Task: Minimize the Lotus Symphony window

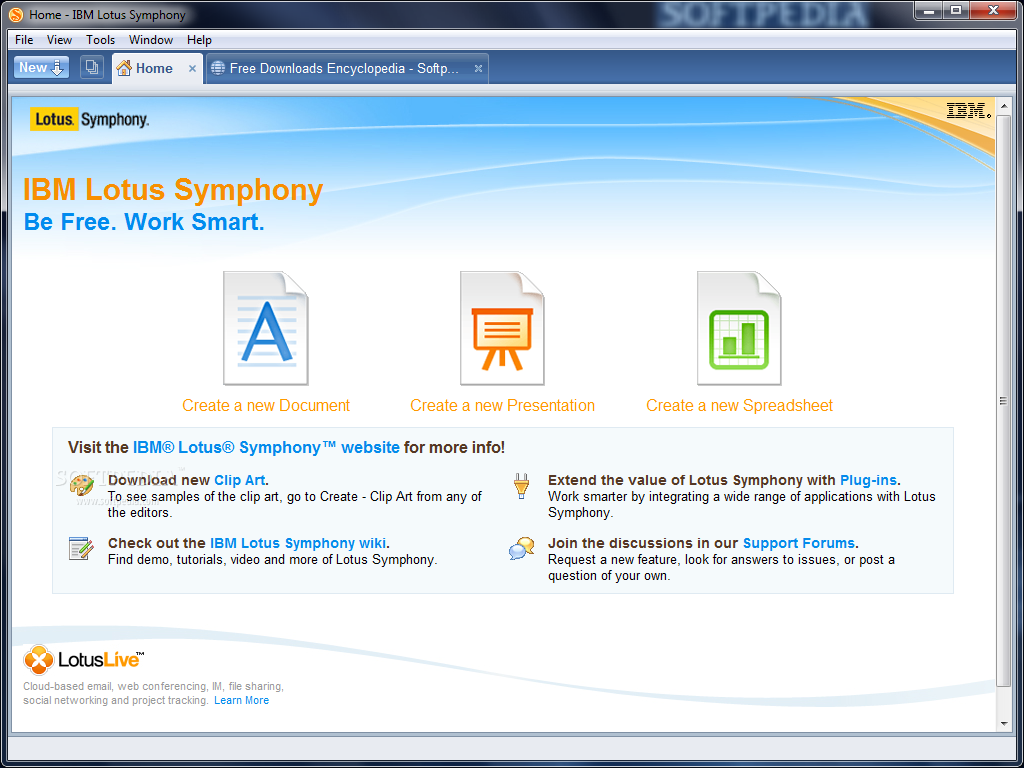Action: (x=929, y=10)
